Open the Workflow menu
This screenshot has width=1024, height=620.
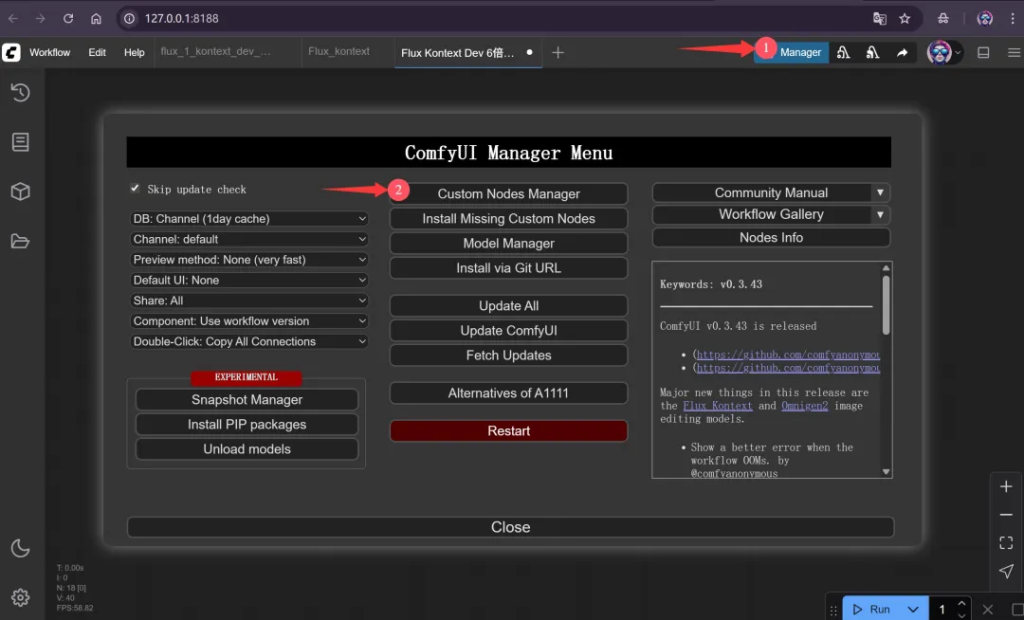pos(50,52)
